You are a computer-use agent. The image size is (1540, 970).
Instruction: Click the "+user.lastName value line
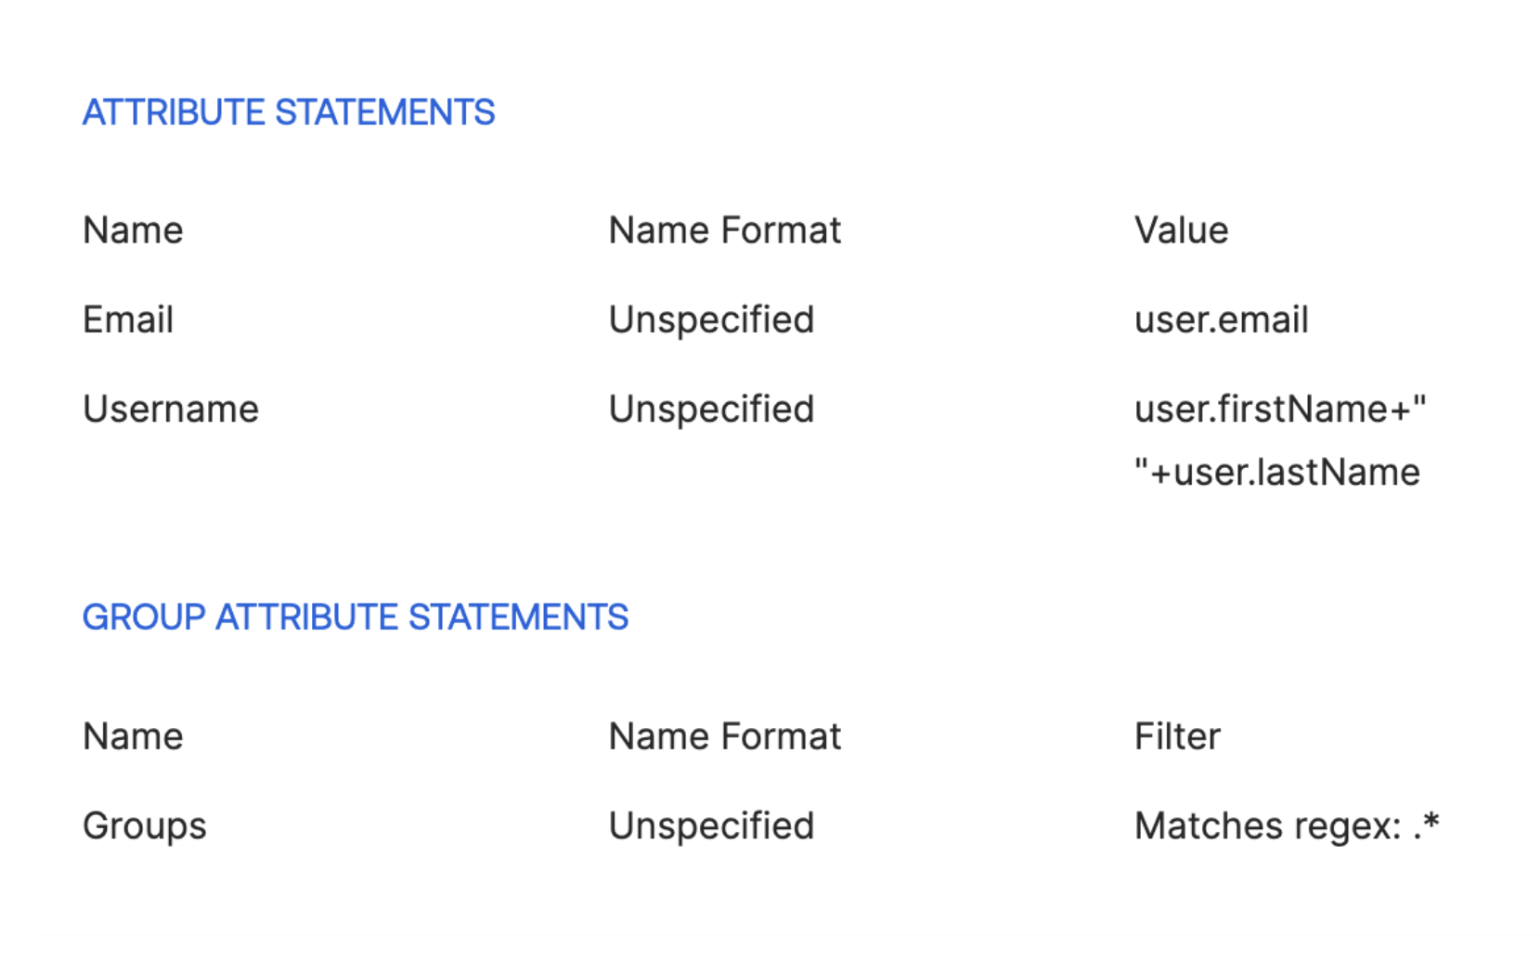[1276, 472]
